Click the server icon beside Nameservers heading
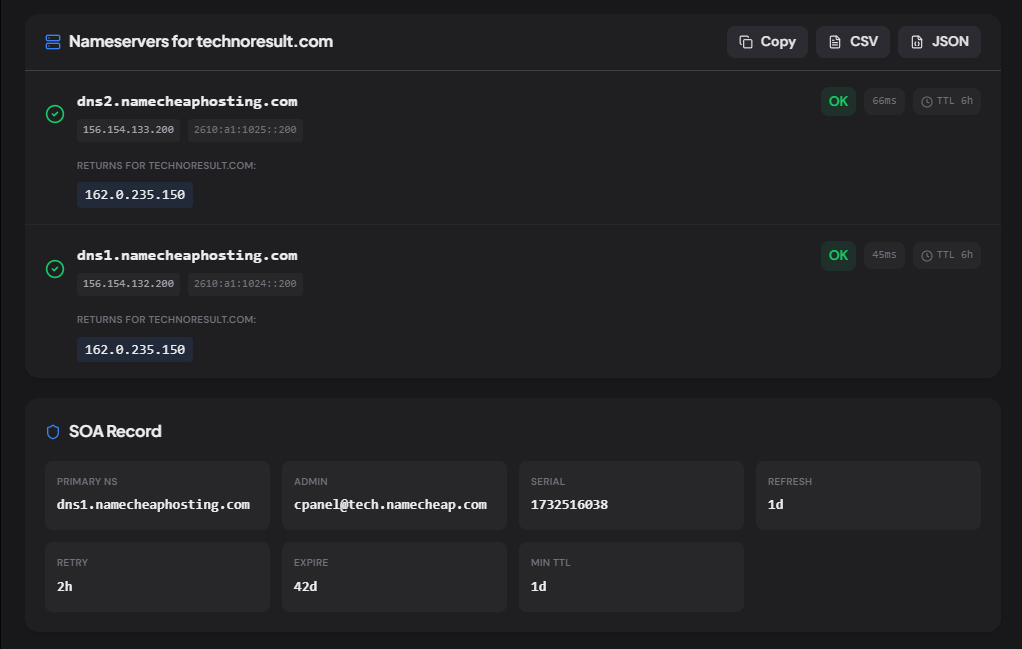 [x=53, y=42]
